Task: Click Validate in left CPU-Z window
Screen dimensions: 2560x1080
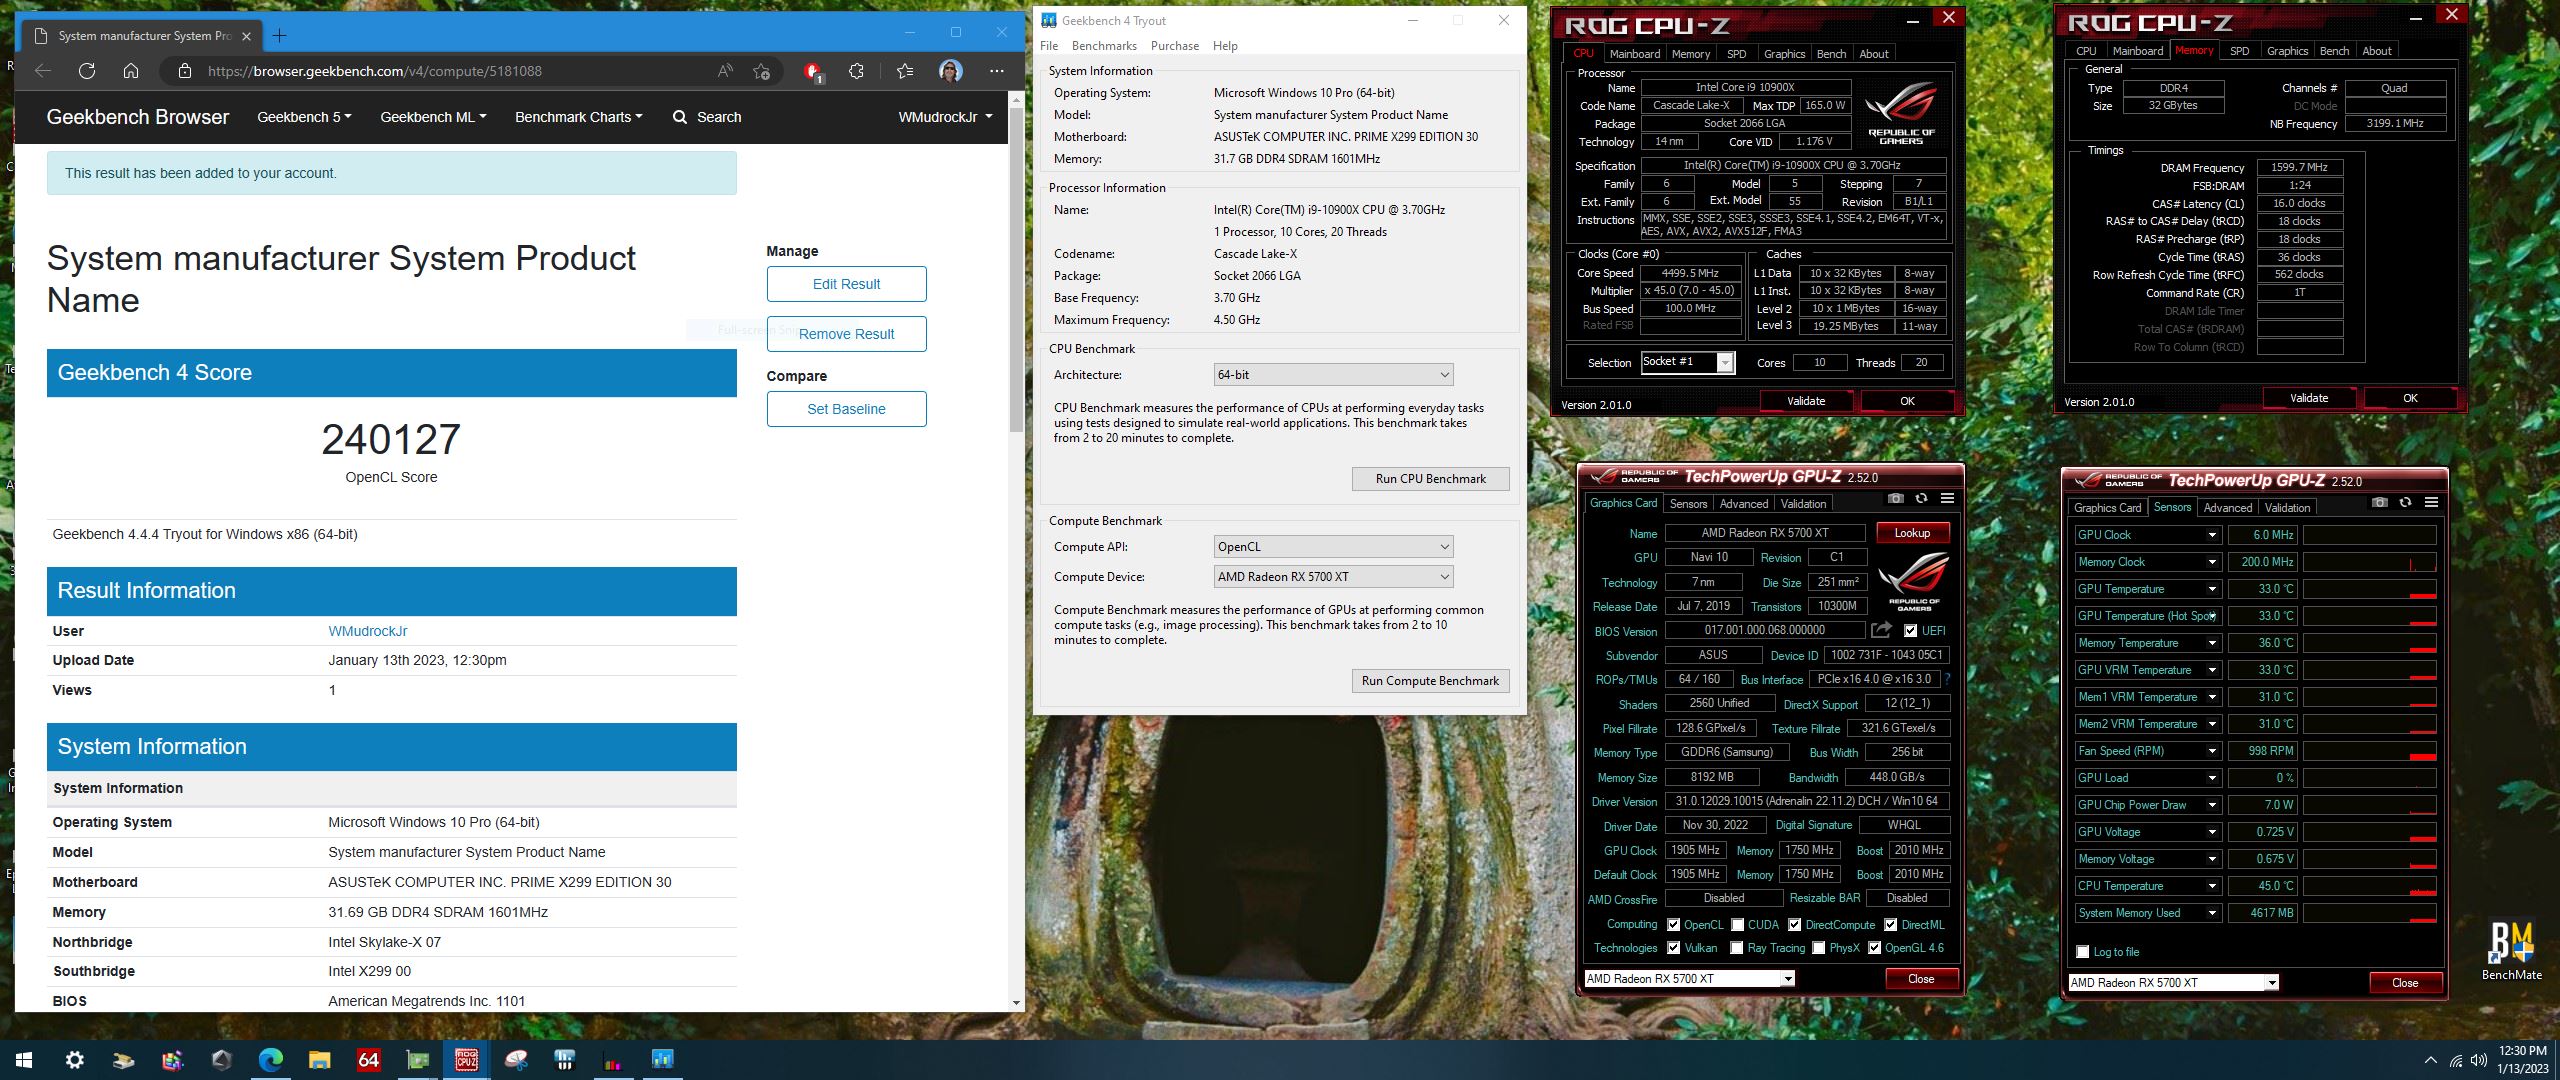Action: [x=1806, y=401]
